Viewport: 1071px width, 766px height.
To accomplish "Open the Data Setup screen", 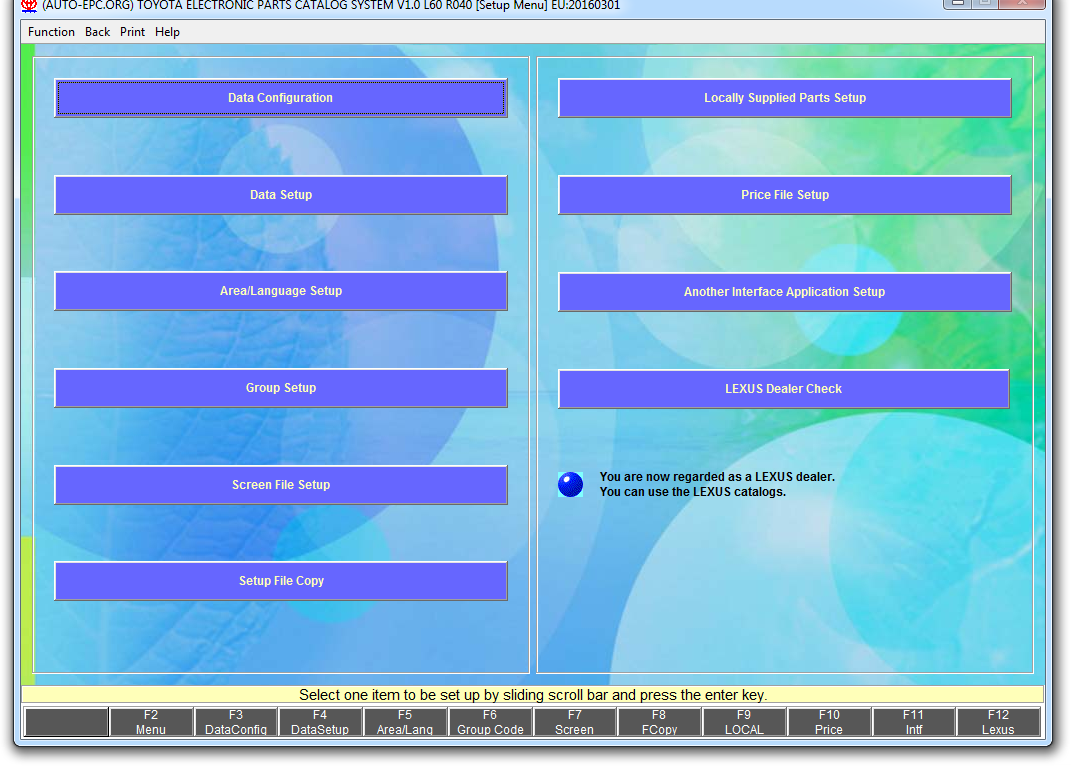I will (x=281, y=195).
